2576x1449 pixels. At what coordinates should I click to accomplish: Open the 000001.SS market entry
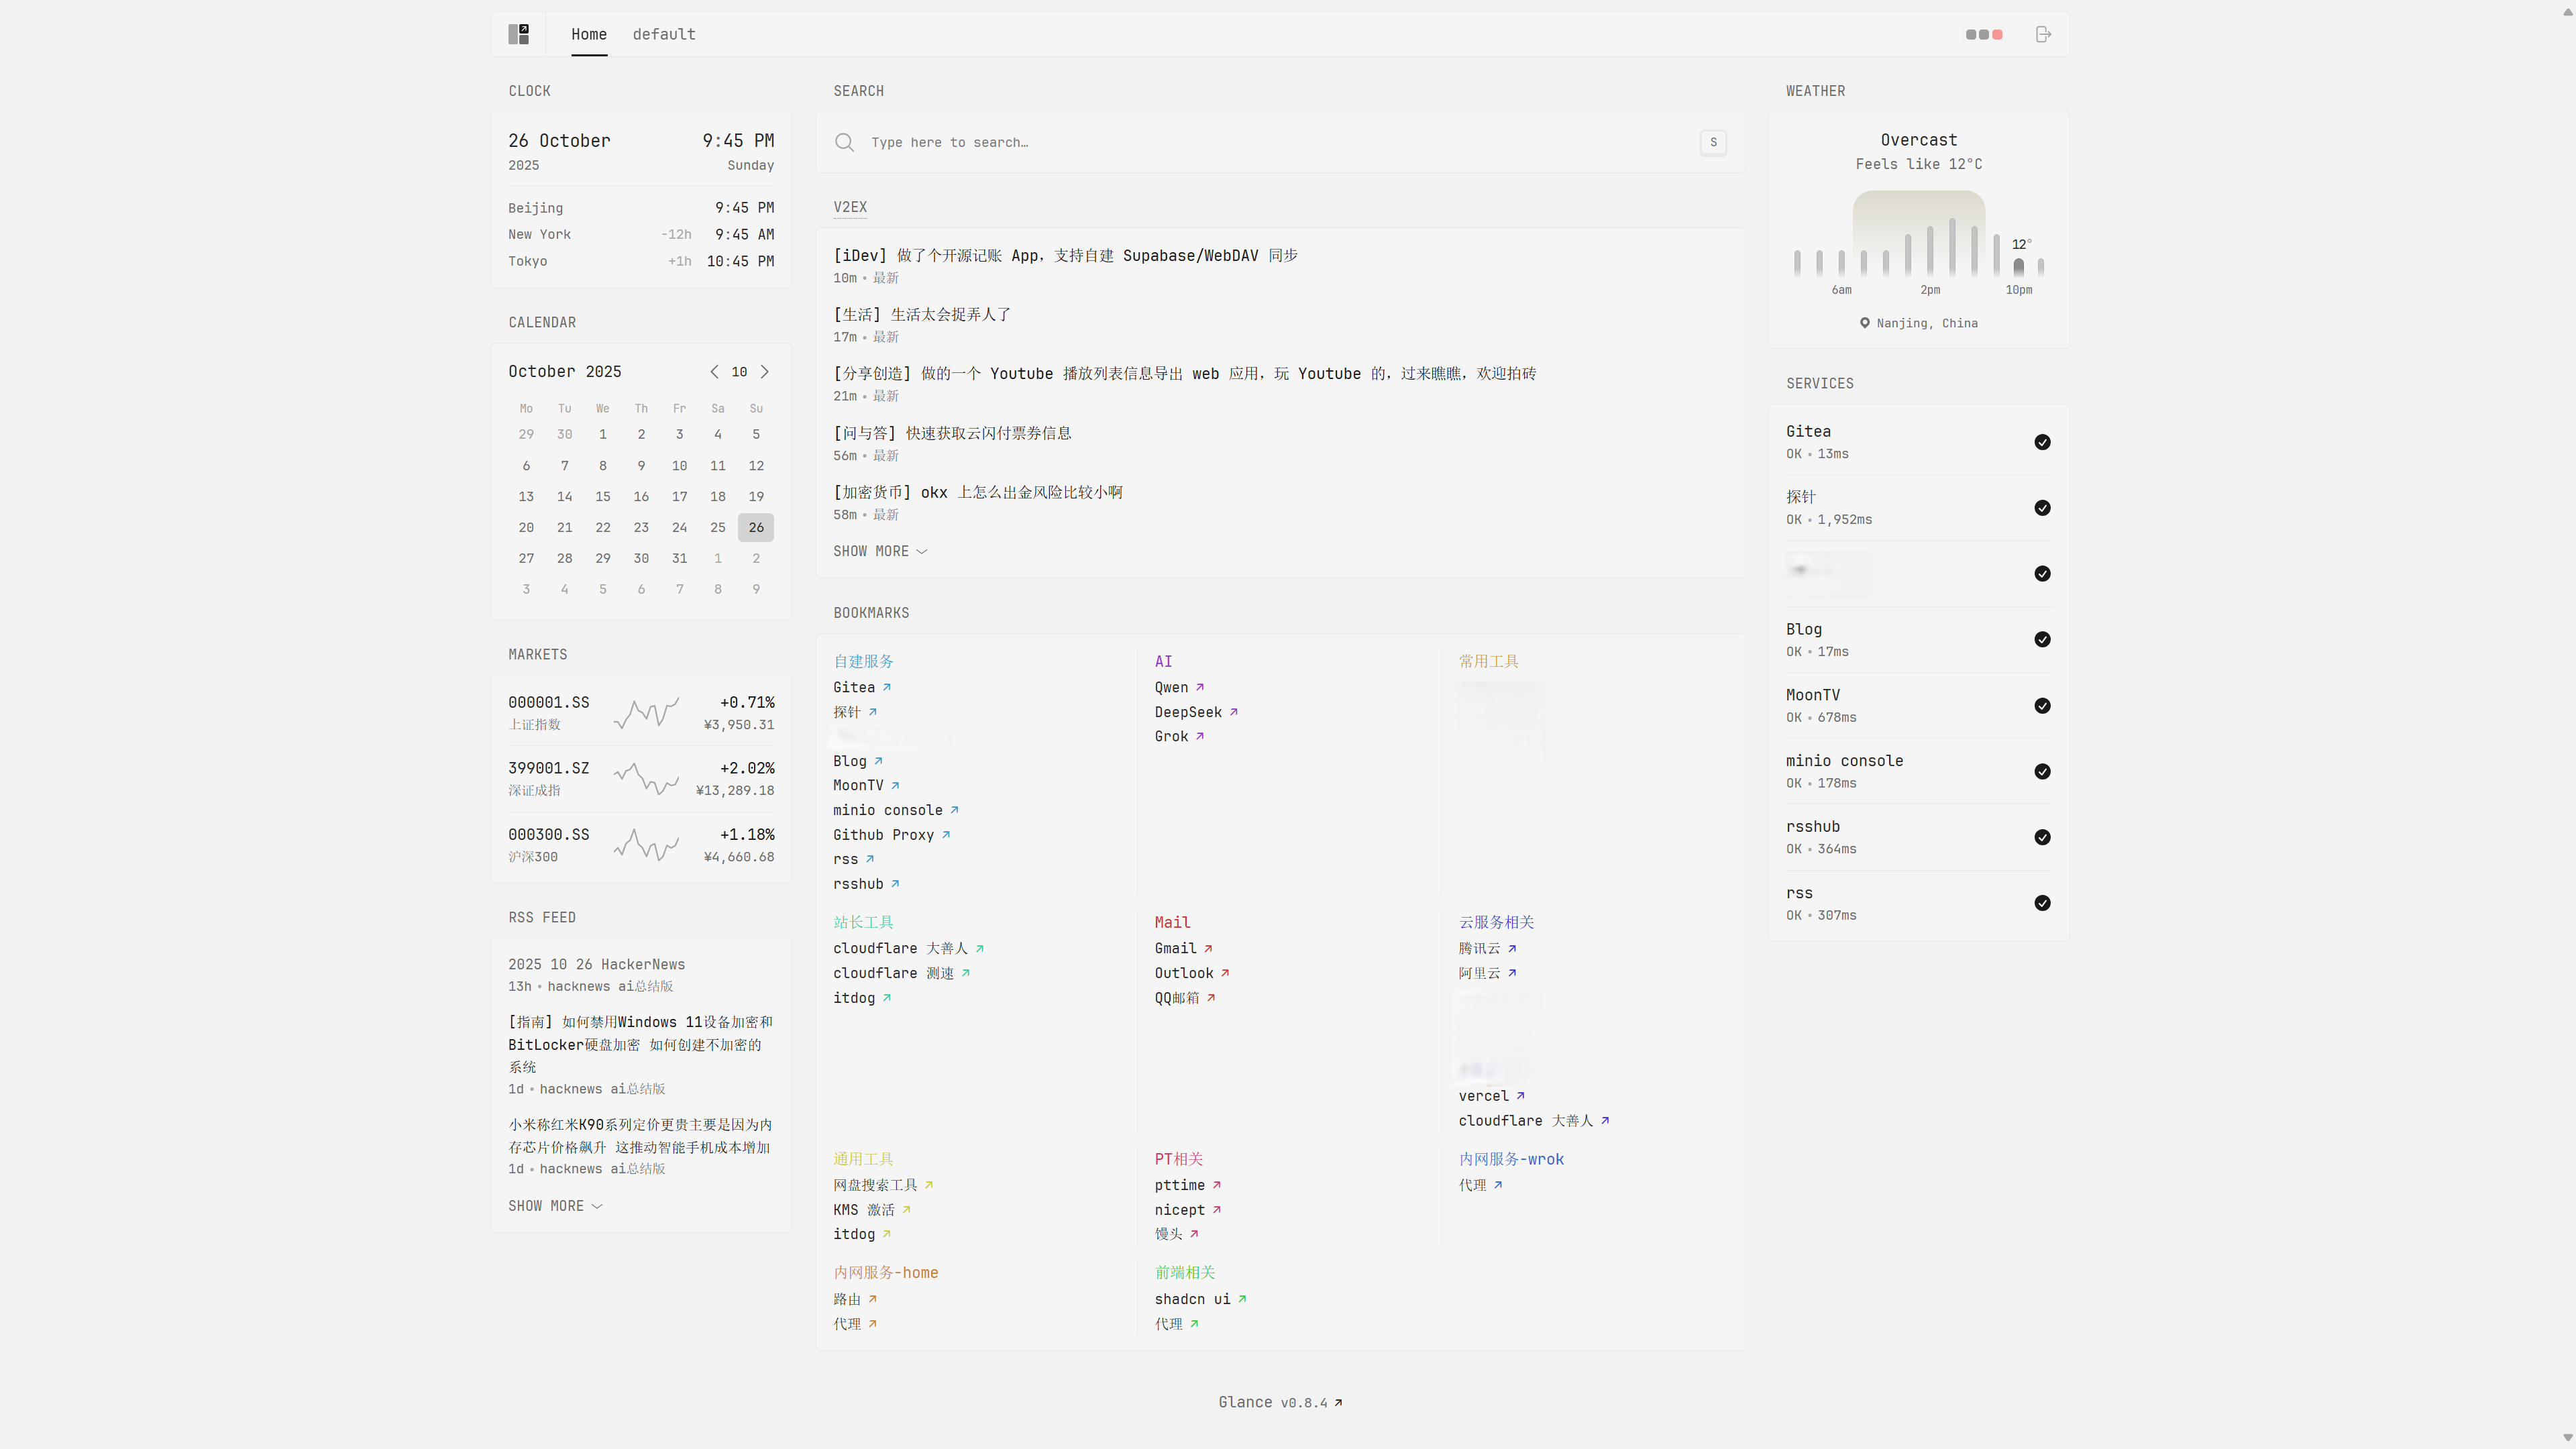click(x=548, y=702)
